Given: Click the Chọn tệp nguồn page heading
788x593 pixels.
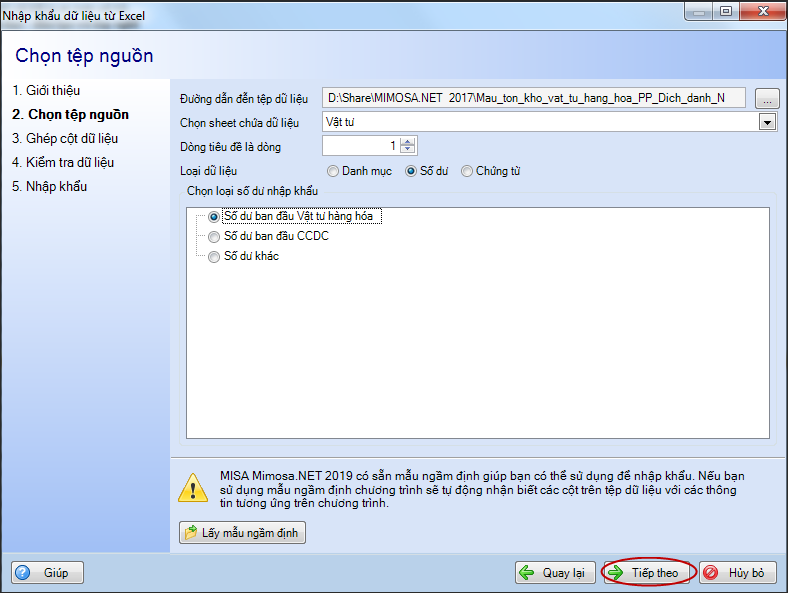Looking at the screenshot, I should [84, 56].
